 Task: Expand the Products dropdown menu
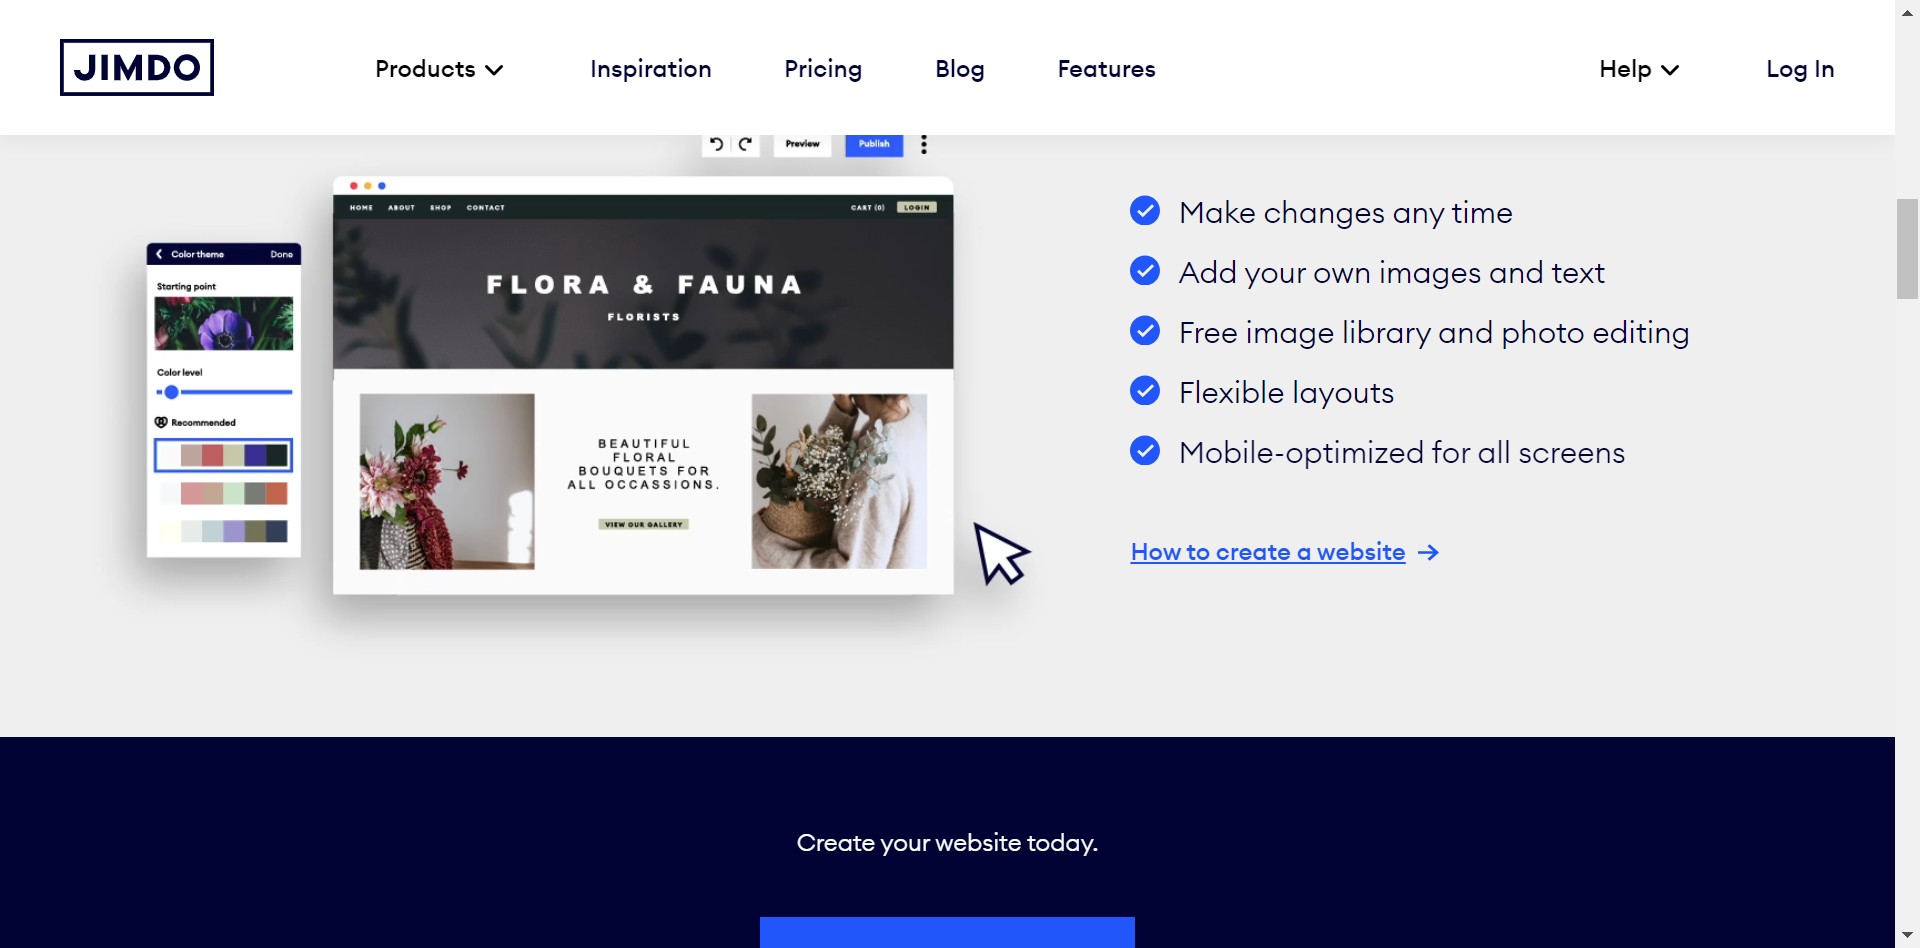439,69
